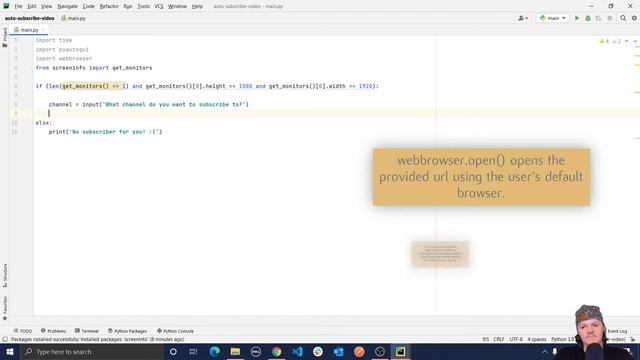640x360 pixels.
Task: Go to previous highlighted error arrow
Action: coord(627,41)
